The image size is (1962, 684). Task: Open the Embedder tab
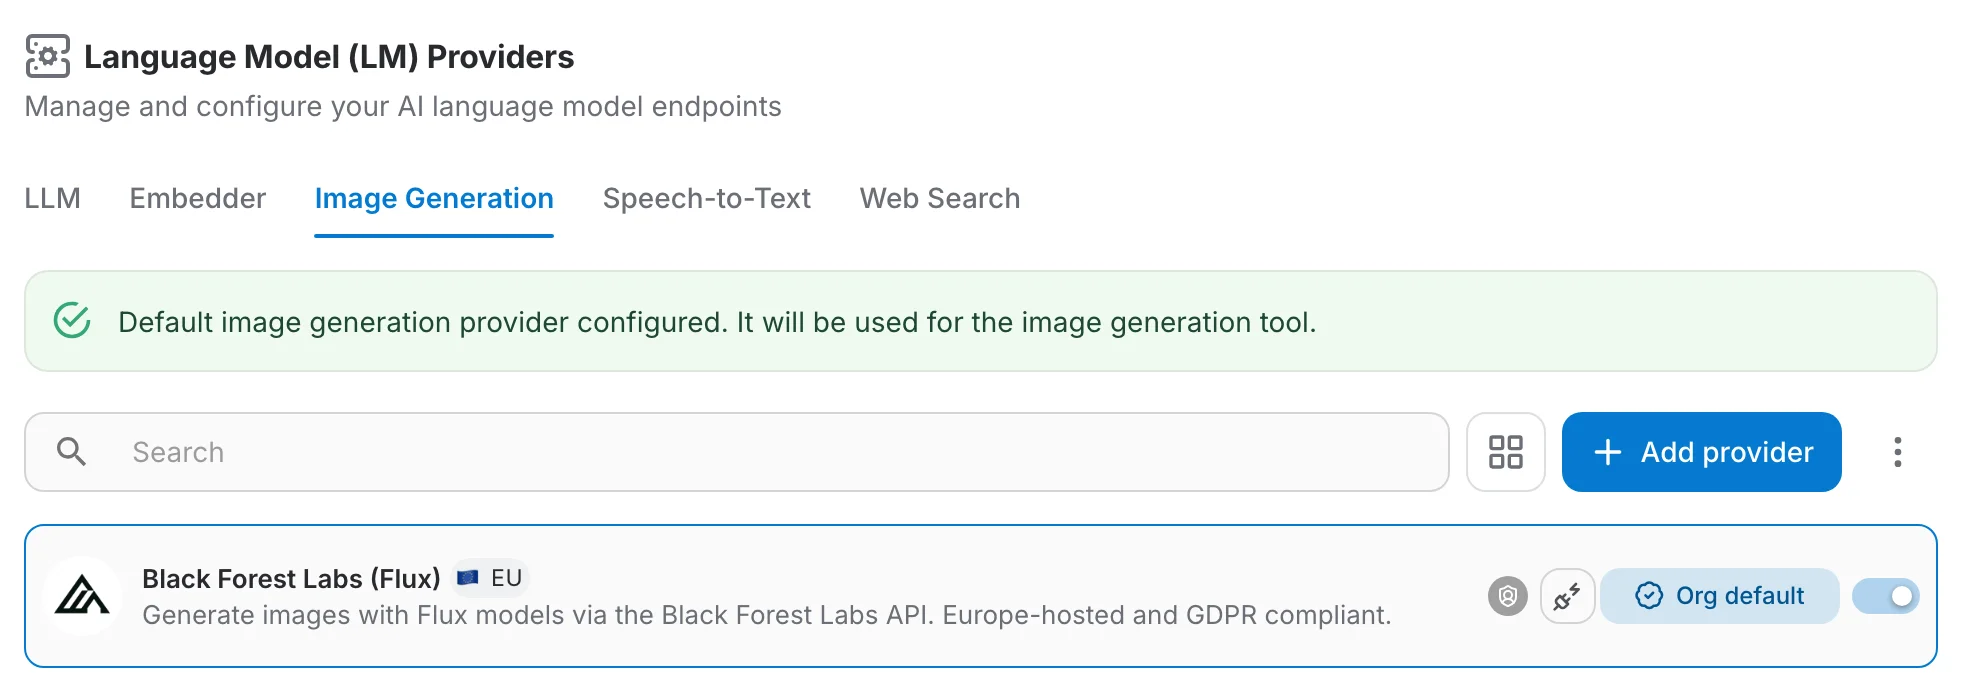pos(197,198)
